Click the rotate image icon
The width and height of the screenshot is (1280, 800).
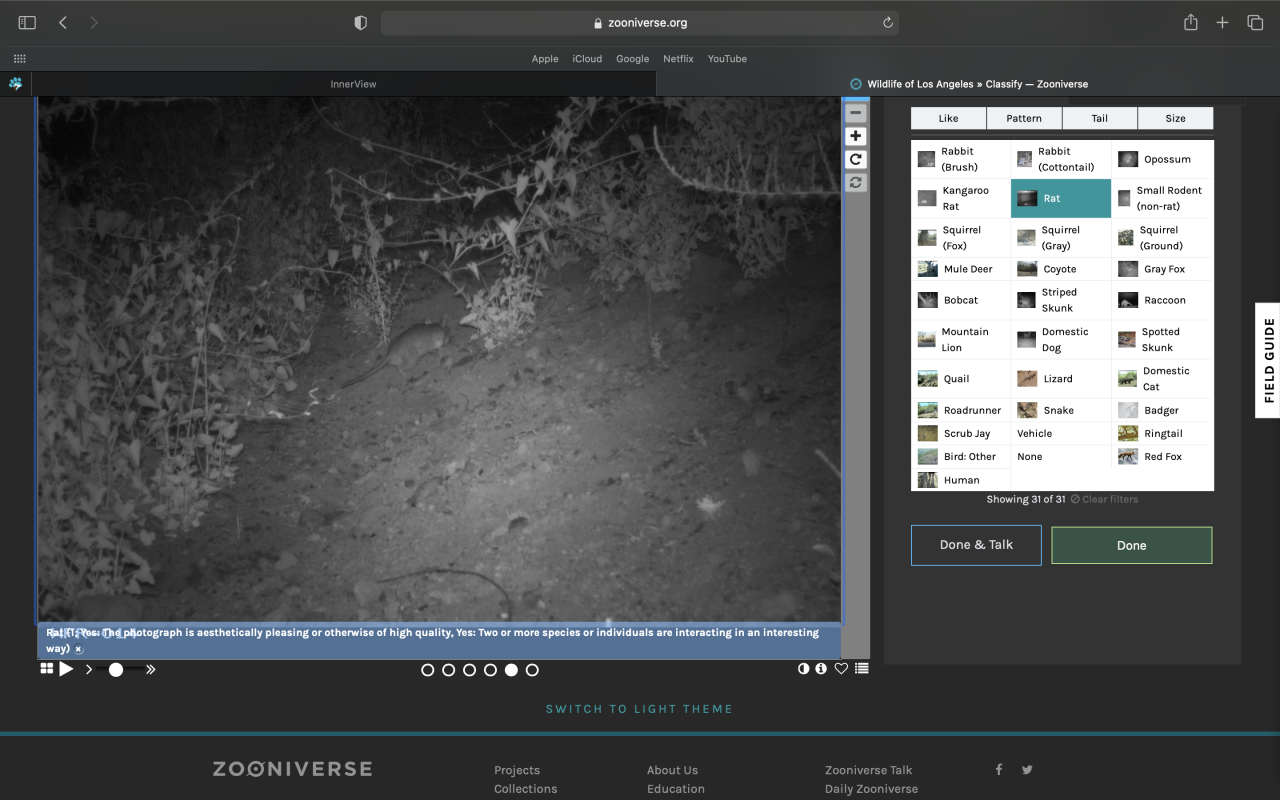(x=855, y=159)
